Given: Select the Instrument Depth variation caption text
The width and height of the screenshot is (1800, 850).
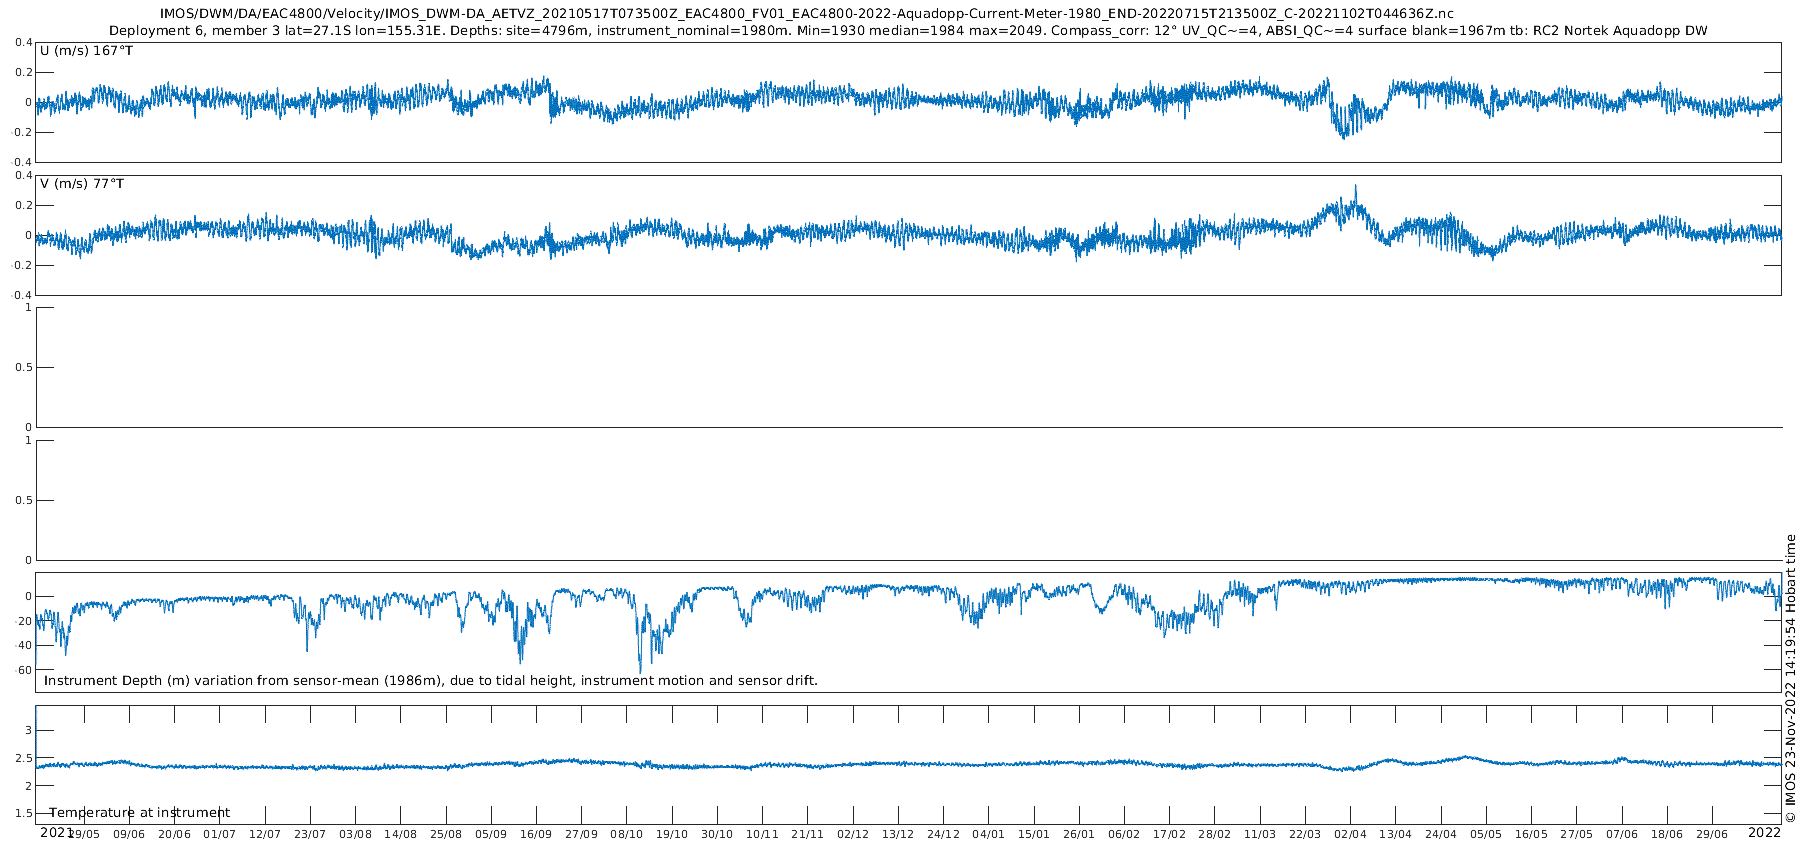Looking at the screenshot, I should 431,681.
